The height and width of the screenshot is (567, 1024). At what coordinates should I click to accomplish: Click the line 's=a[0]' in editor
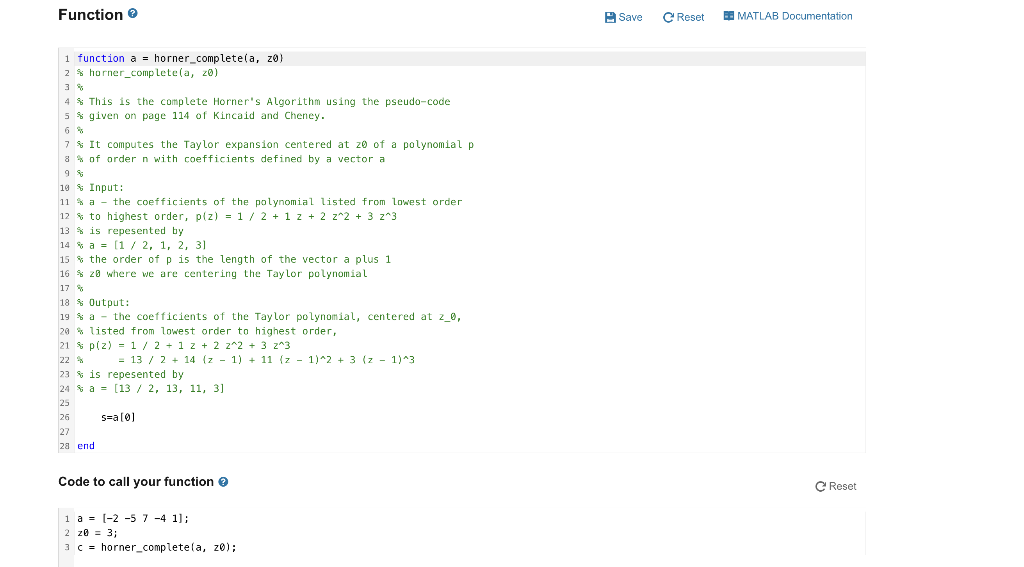coord(118,417)
